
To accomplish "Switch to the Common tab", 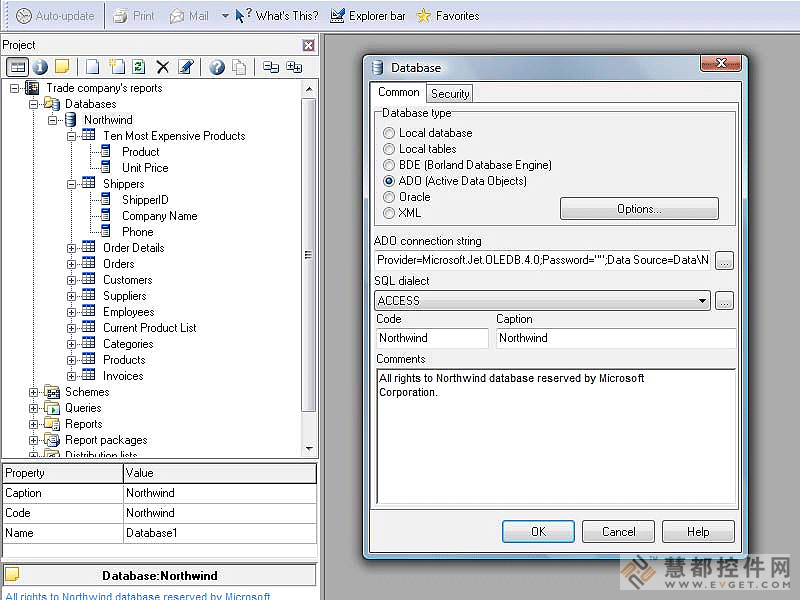I will click(398, 92).
